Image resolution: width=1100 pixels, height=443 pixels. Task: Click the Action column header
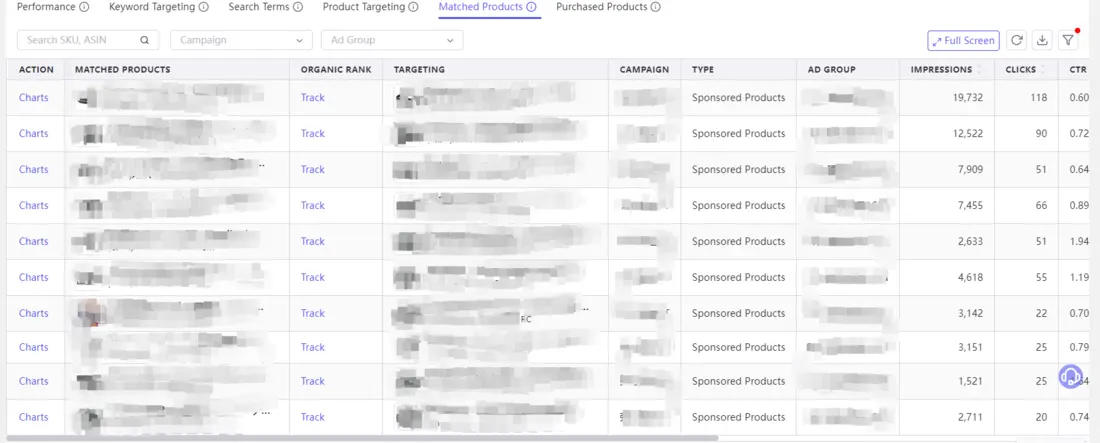pos(36,70)
